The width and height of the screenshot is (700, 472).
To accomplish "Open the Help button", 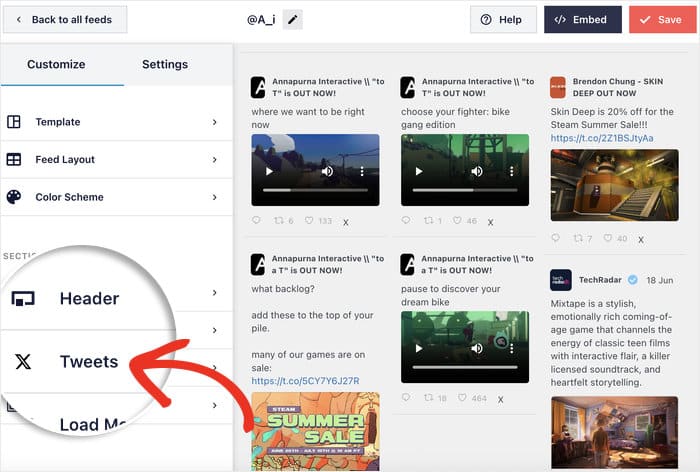I will click(x=503, y=20).
